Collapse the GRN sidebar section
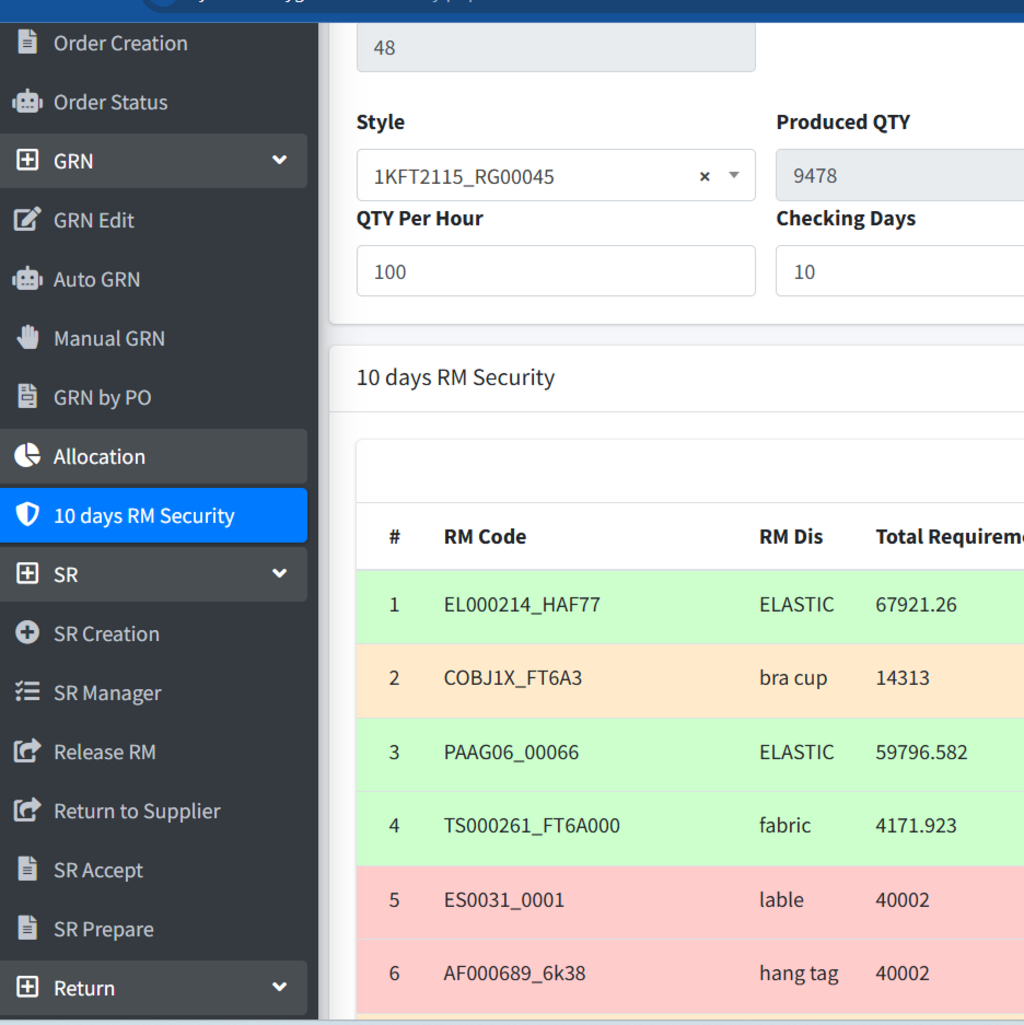The image size is (1024, 1025). (279, 161)
